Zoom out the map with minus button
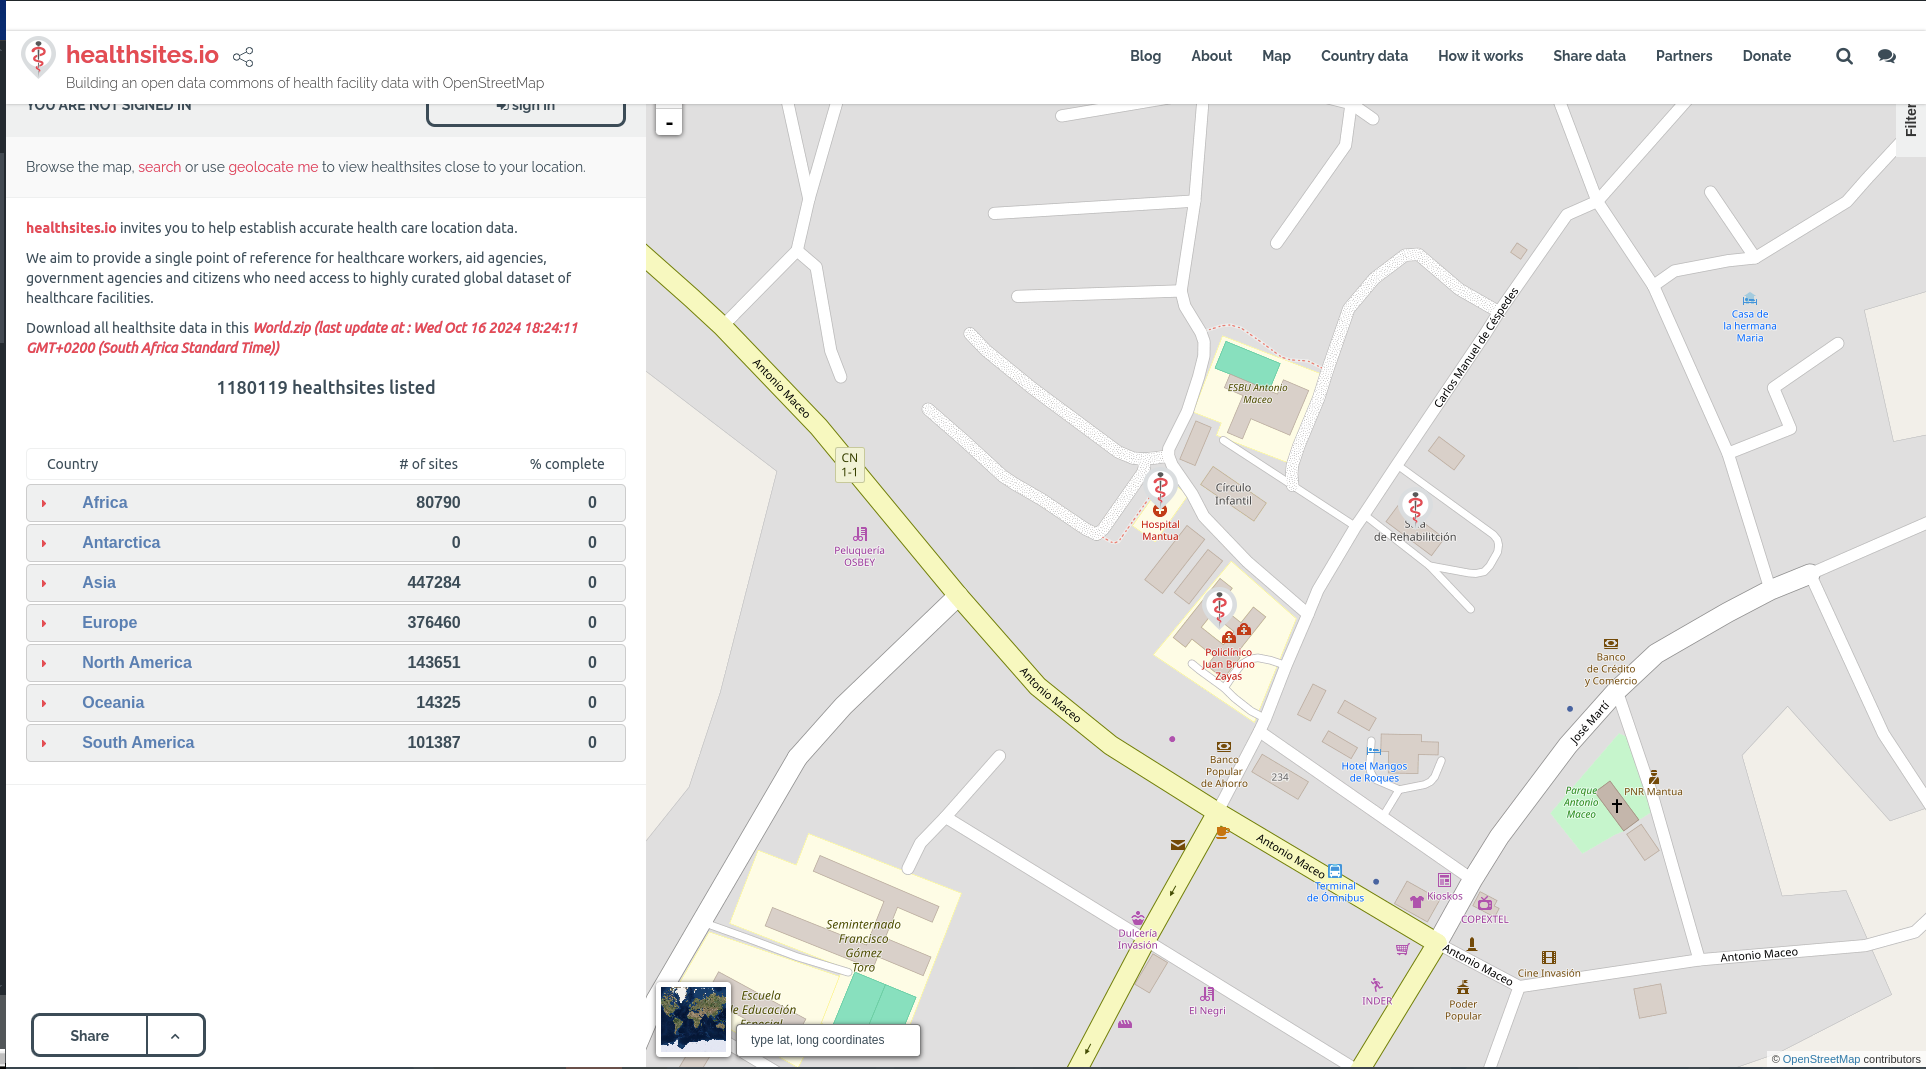The height and width of the screenshot is (1069, 1926). tap(669, 123)
